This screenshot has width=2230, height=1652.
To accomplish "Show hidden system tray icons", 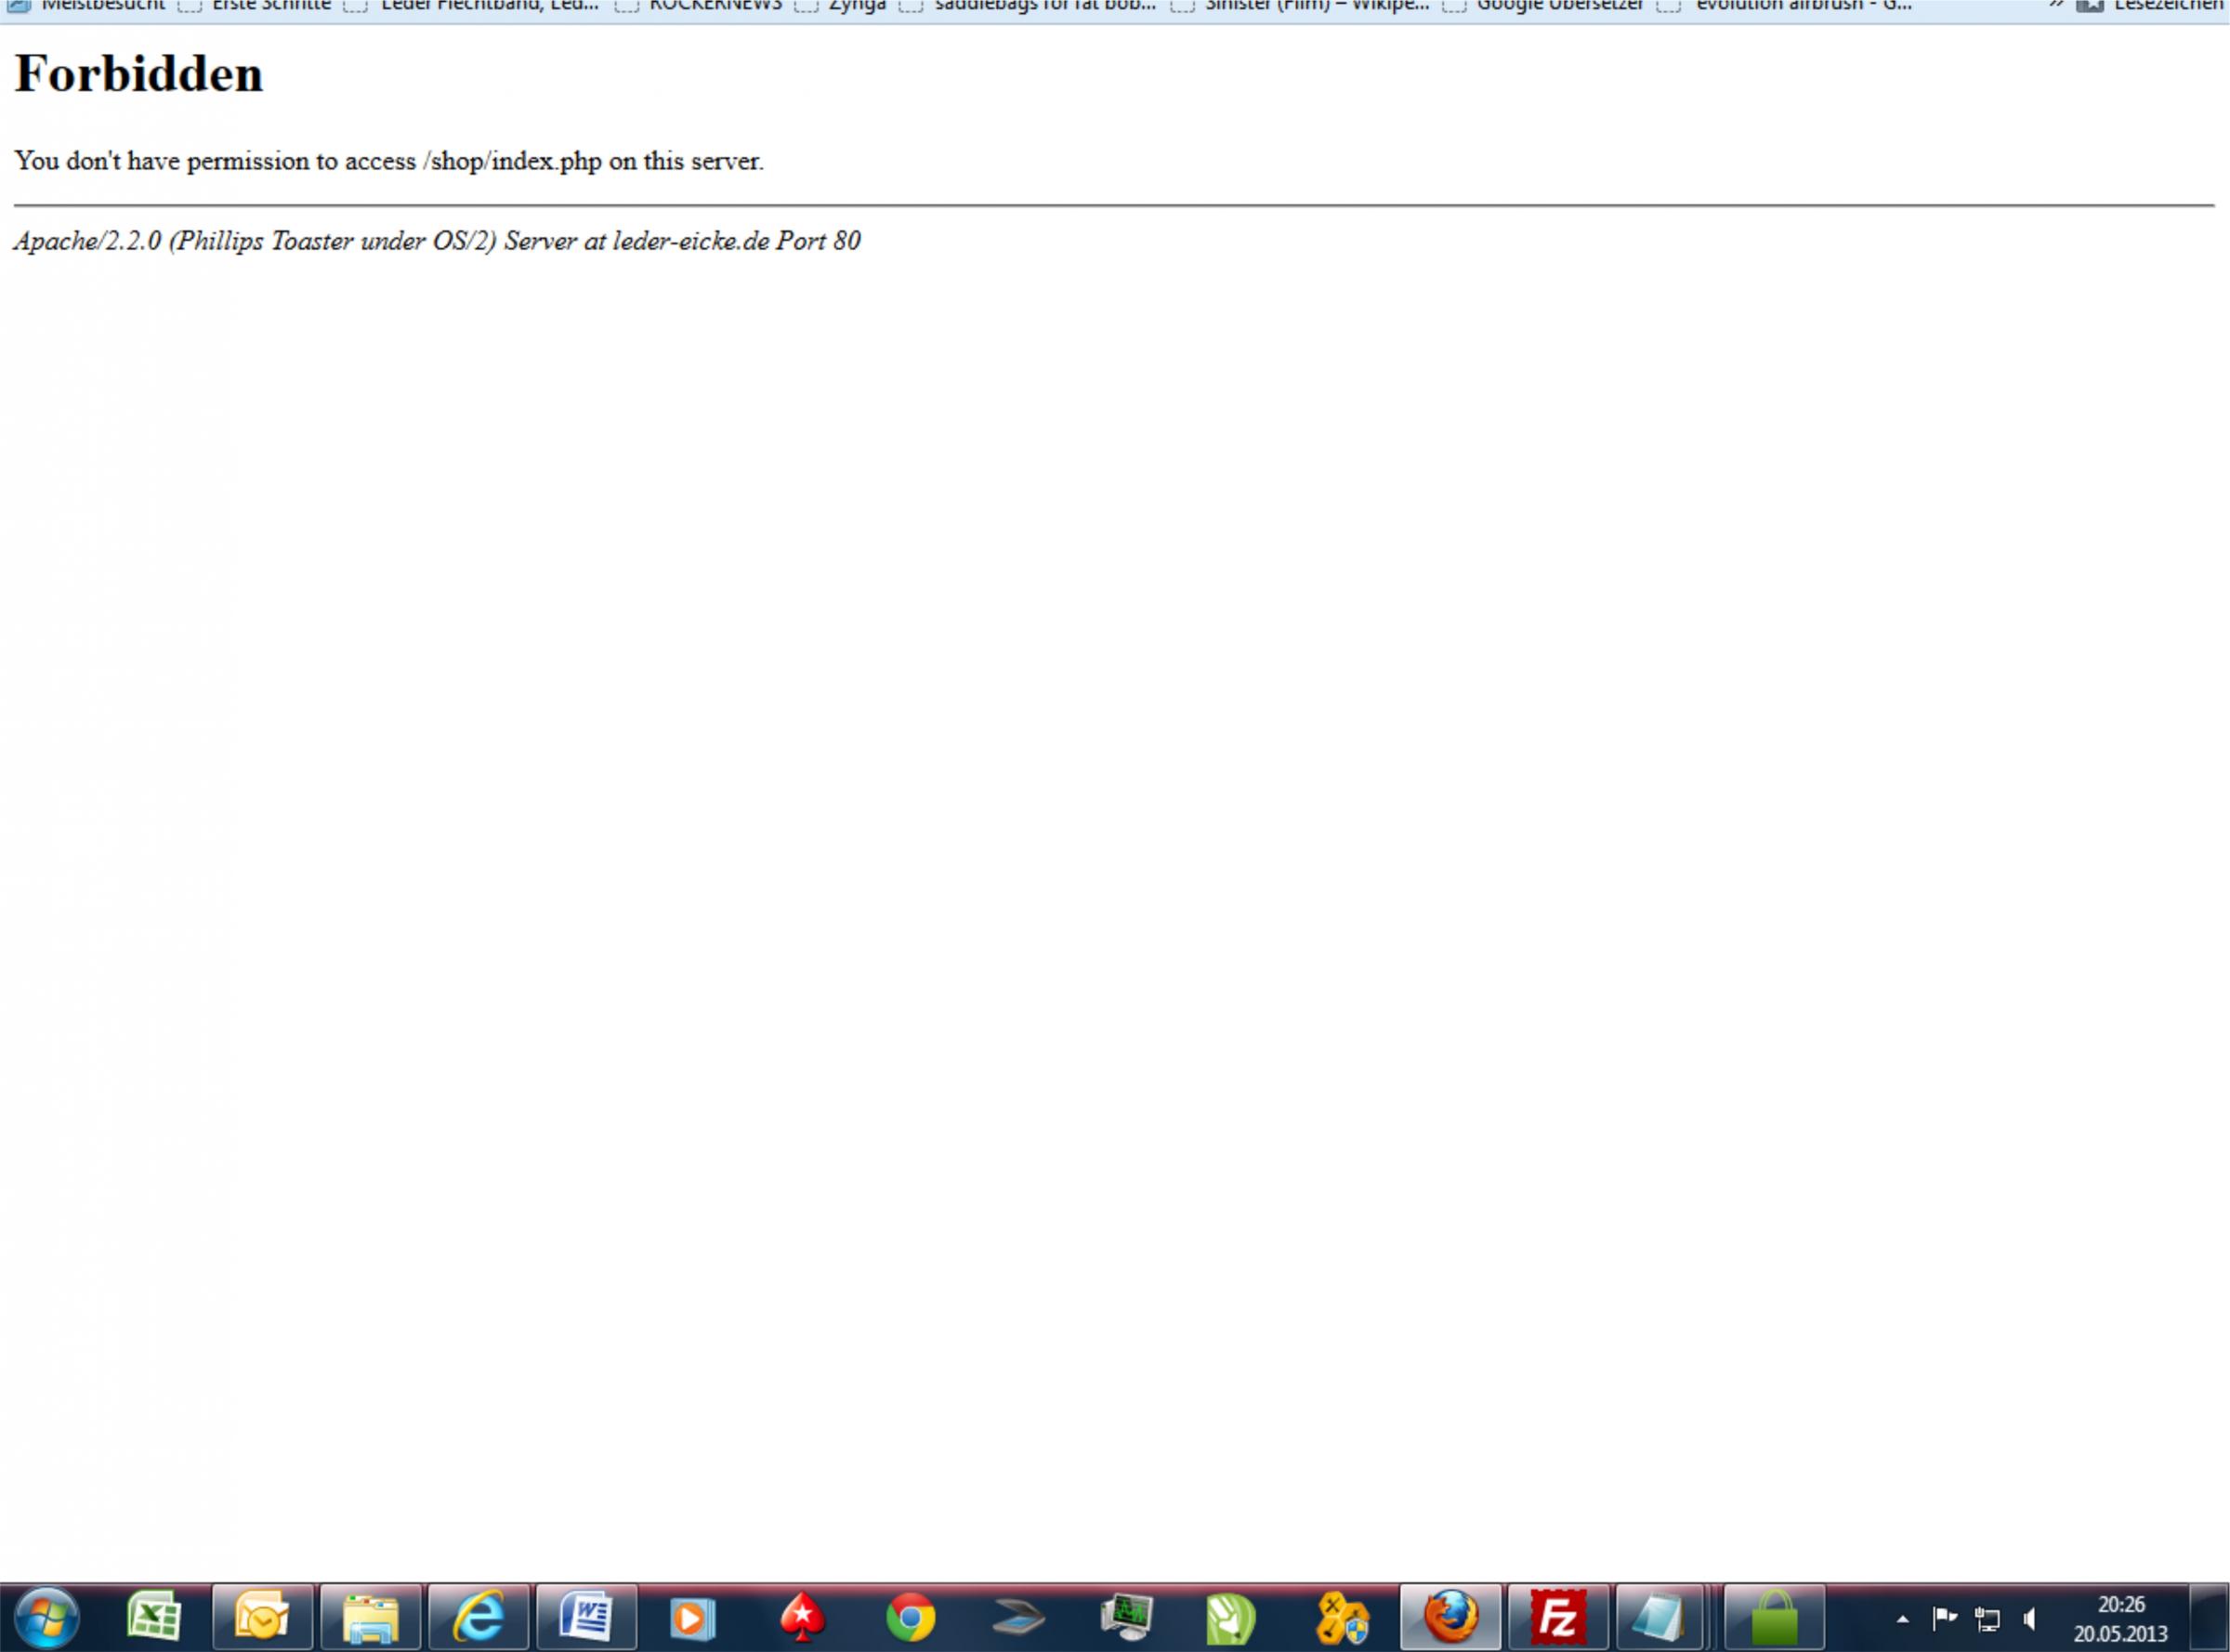I will [1903, 1619].
